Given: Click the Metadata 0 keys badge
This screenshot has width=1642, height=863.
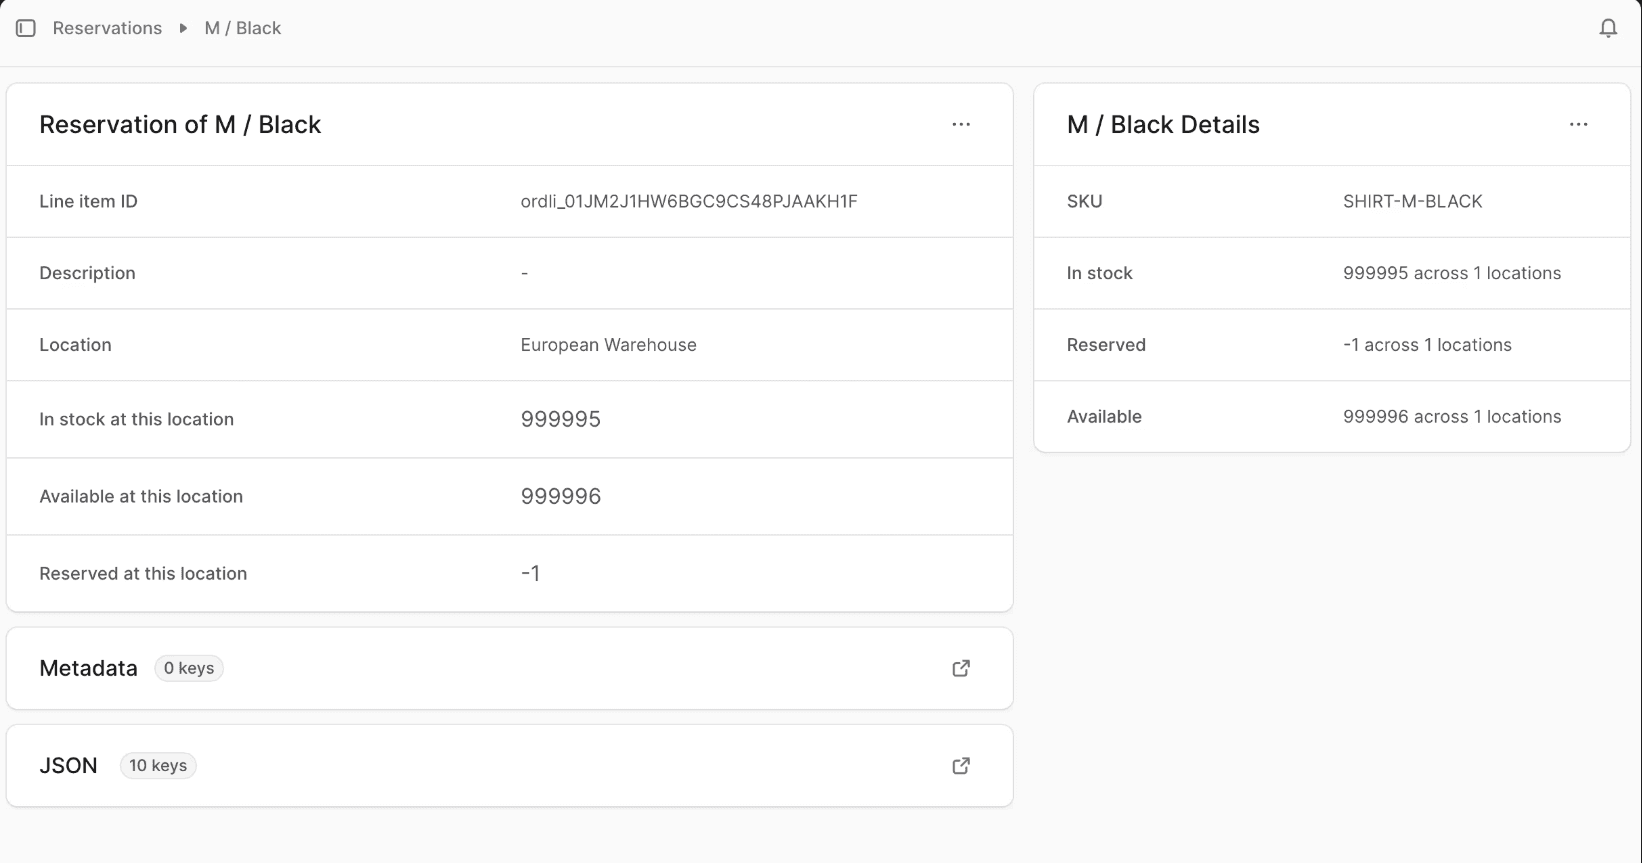Looking at the screenshot, I should click(x=189, y=668).
